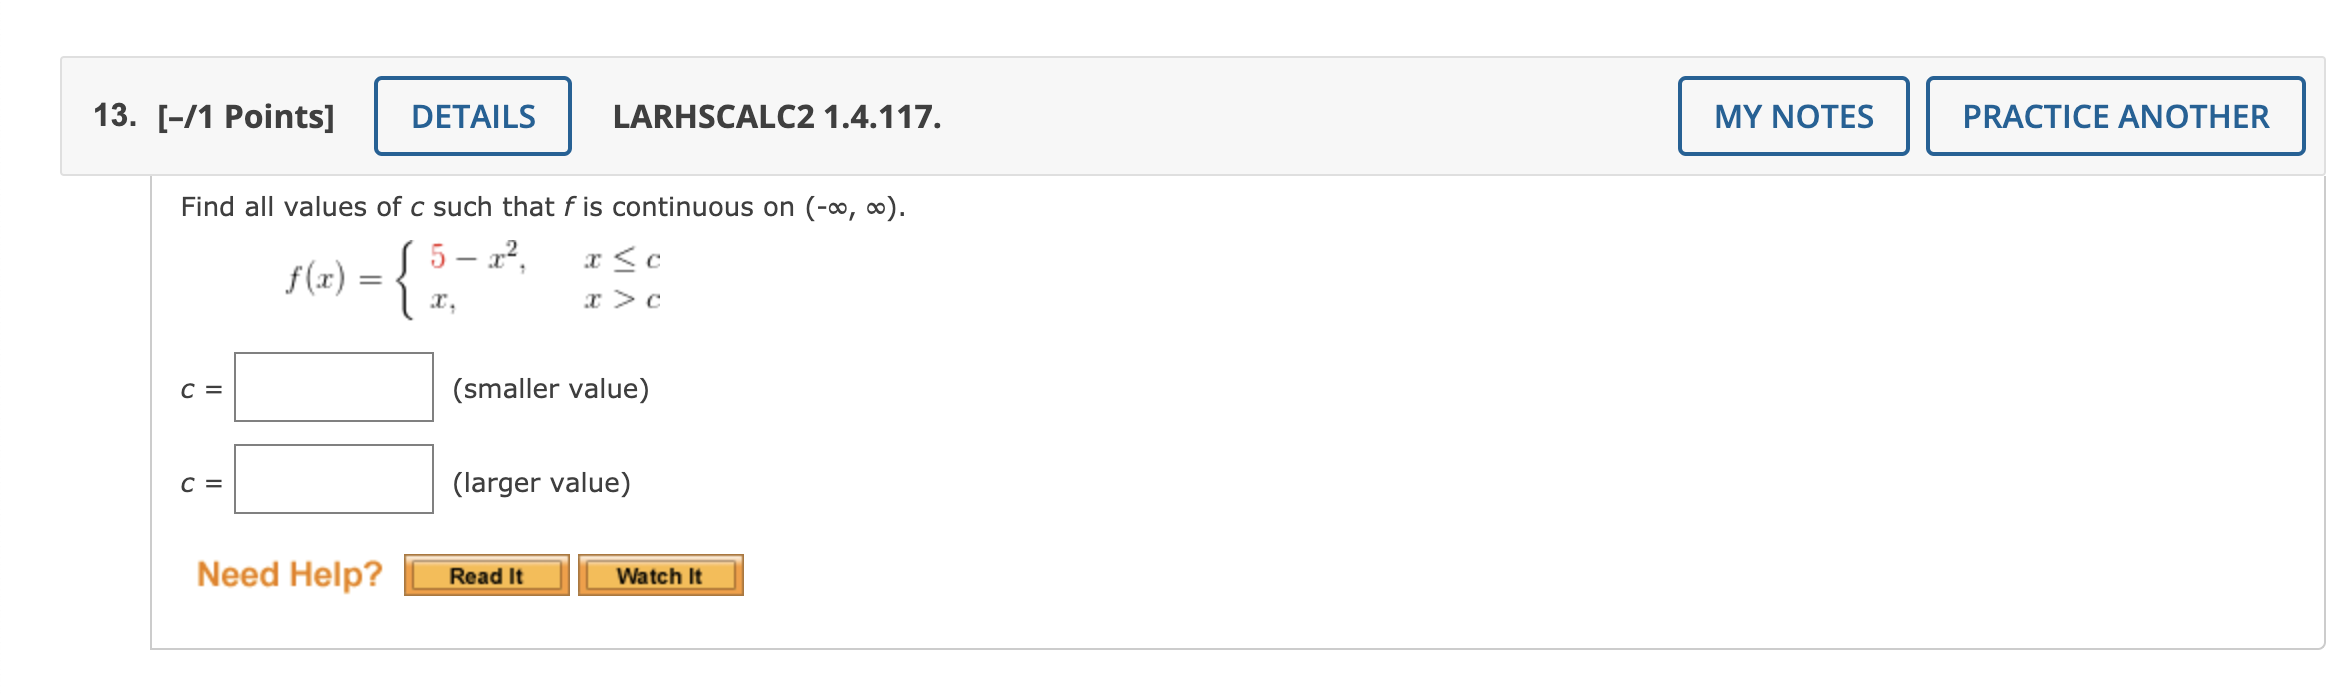Viewport: 2352px width, 694px height.
Task: Click the larger value input box for c
Action: (333, 483)
